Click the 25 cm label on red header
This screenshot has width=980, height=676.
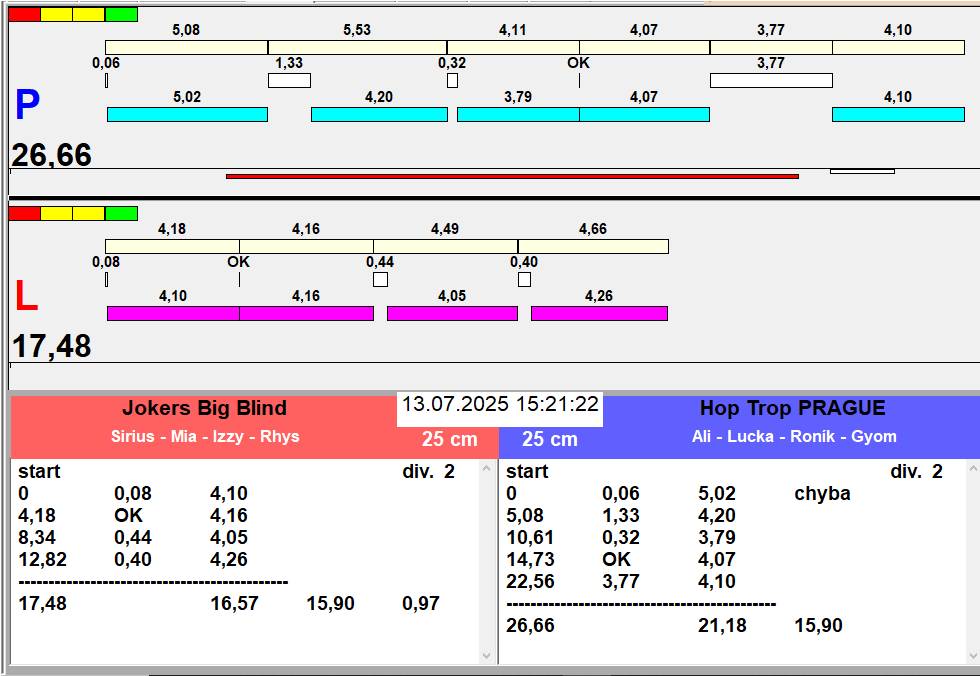449,439
